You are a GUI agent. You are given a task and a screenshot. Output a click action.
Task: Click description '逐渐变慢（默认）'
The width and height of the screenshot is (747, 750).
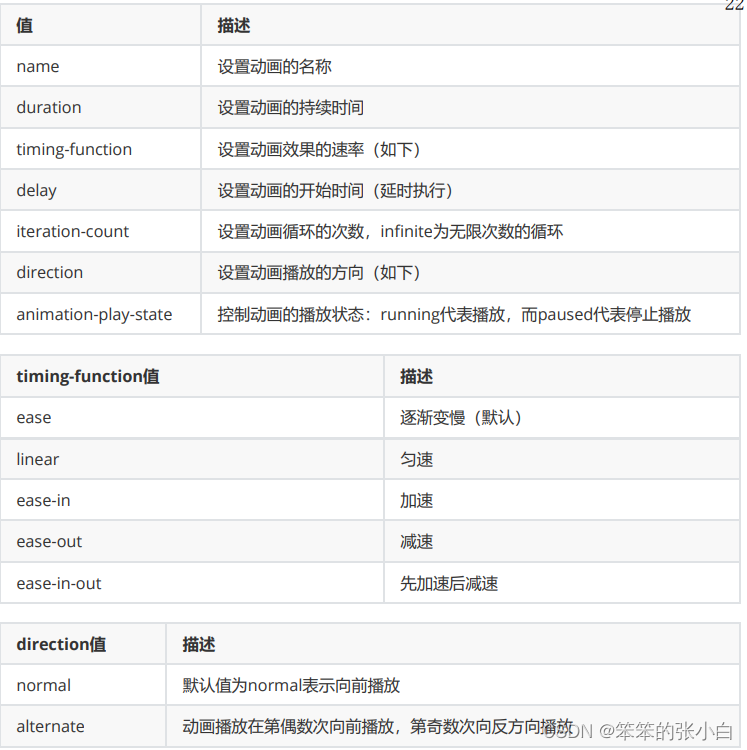[461, 418]
